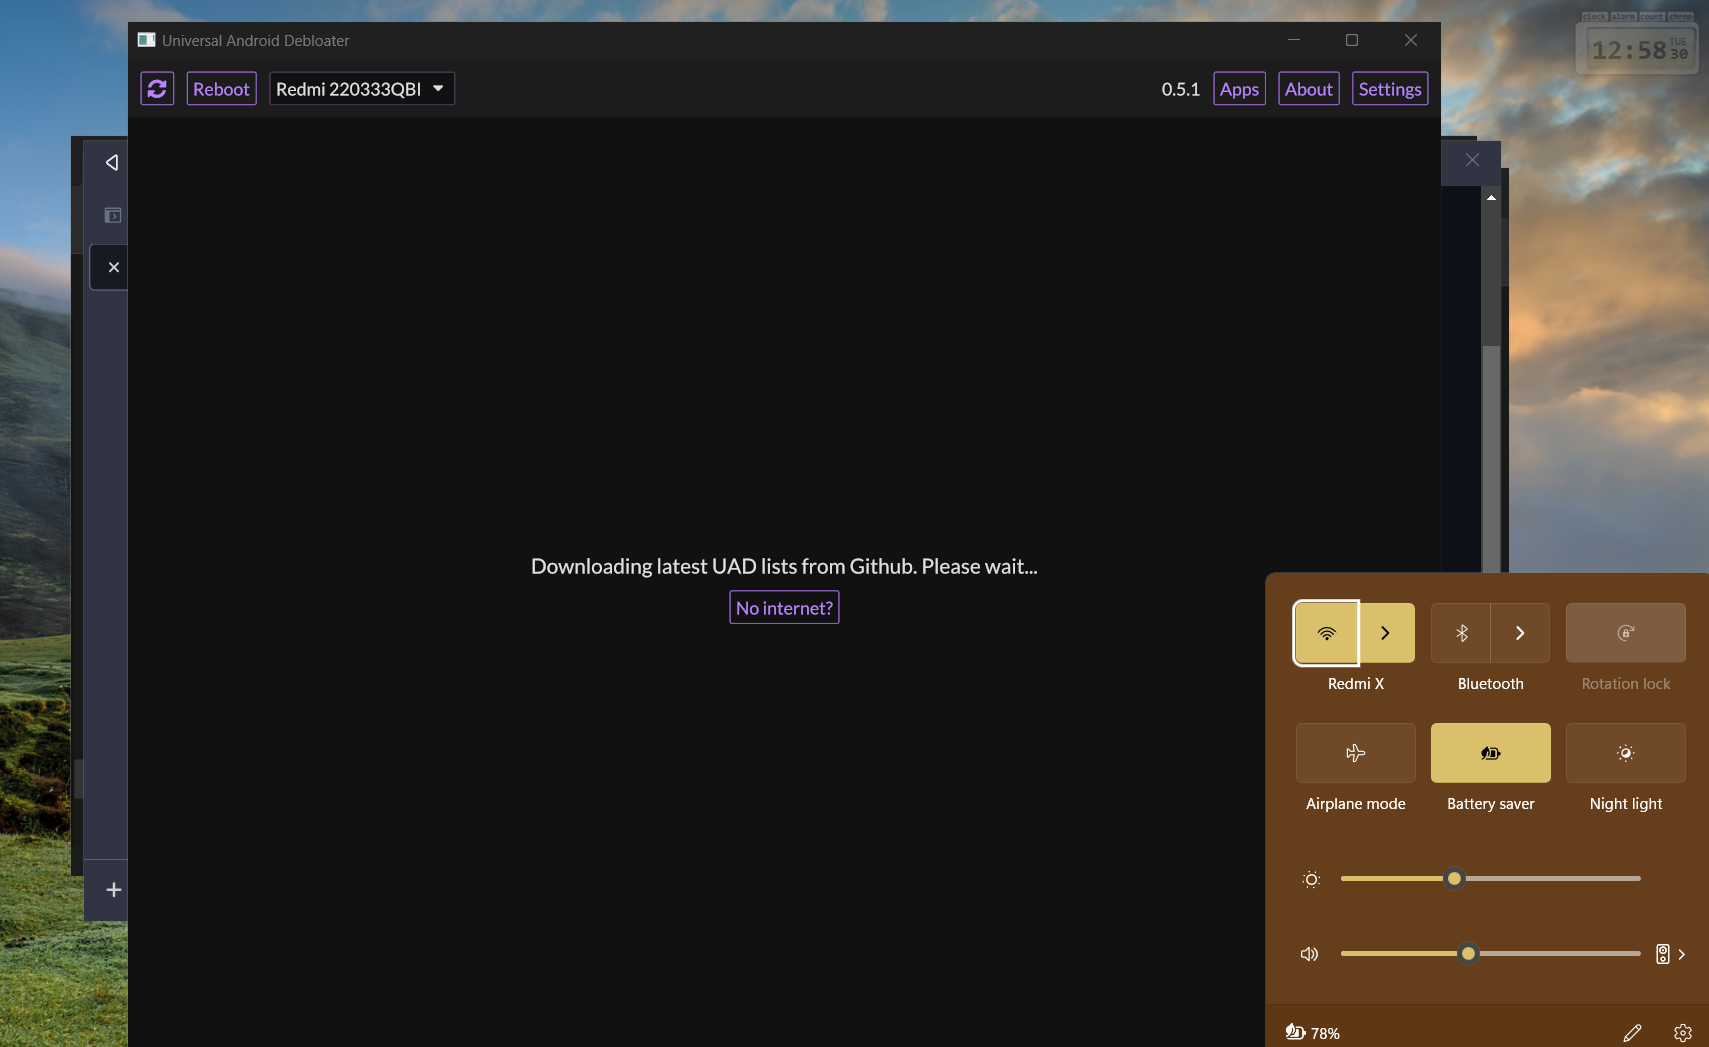
Task: Maximize the Universal Android Debloater window
Action: click(x=1352, y=40)
